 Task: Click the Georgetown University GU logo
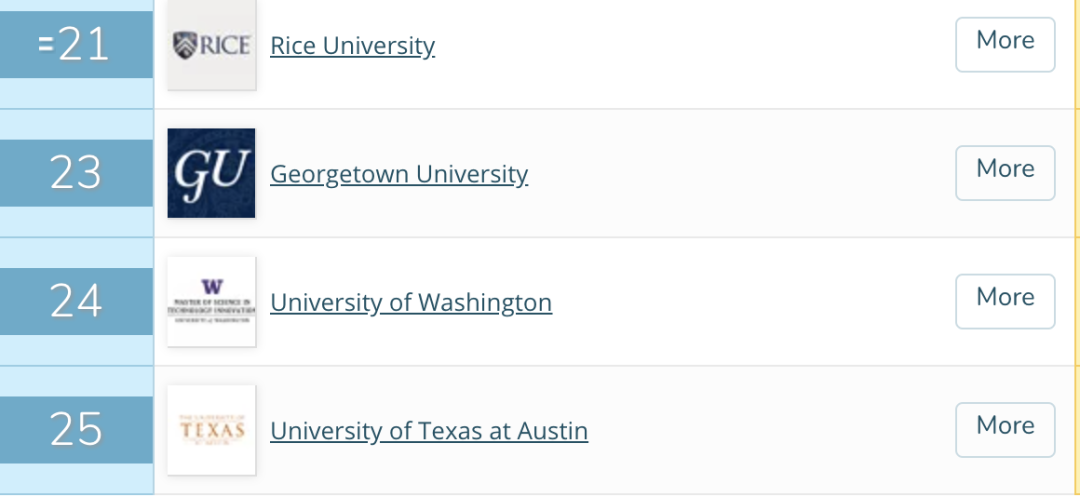(x=211, y=173)
